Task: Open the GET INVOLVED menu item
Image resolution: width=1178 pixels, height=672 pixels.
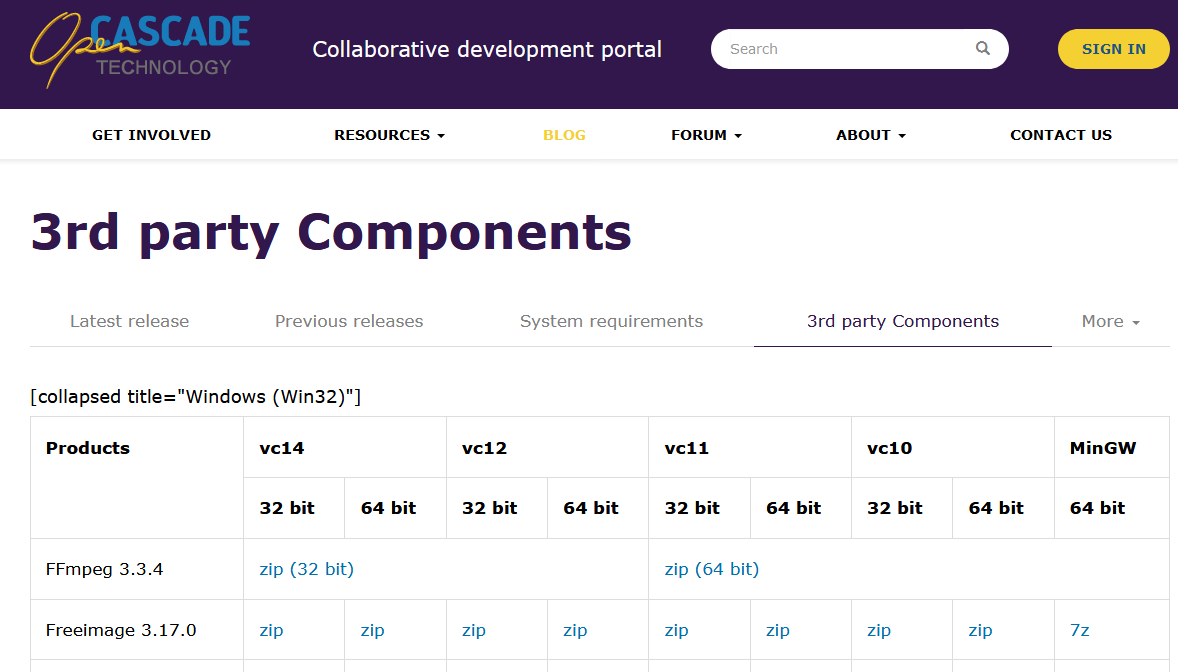Action: point(151,135)
